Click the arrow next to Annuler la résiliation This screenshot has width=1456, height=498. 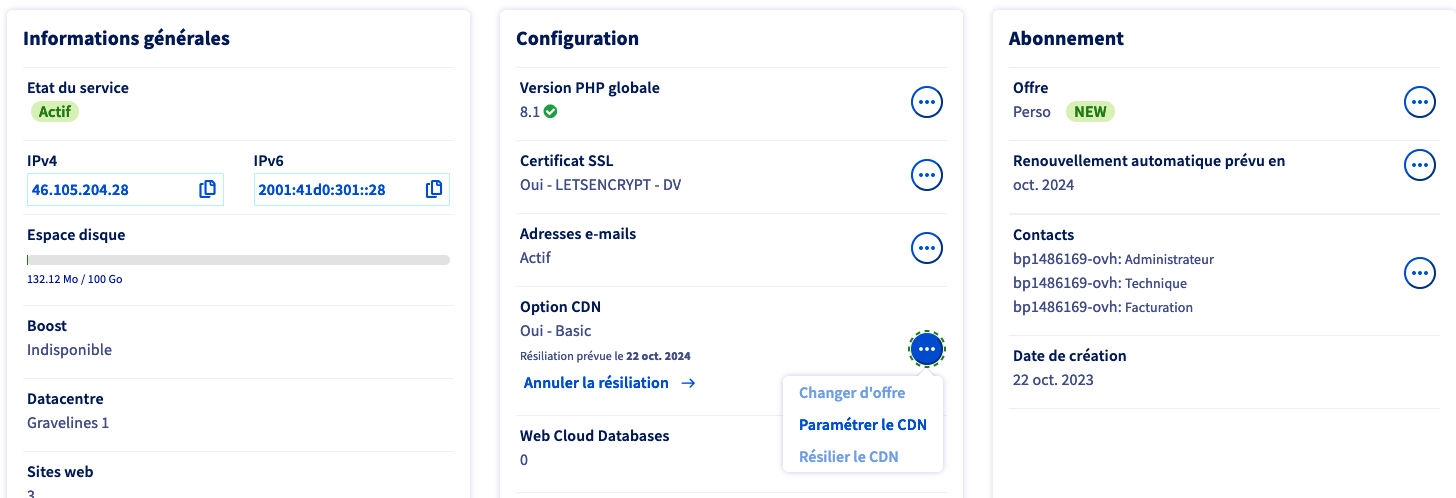point(688,383)
